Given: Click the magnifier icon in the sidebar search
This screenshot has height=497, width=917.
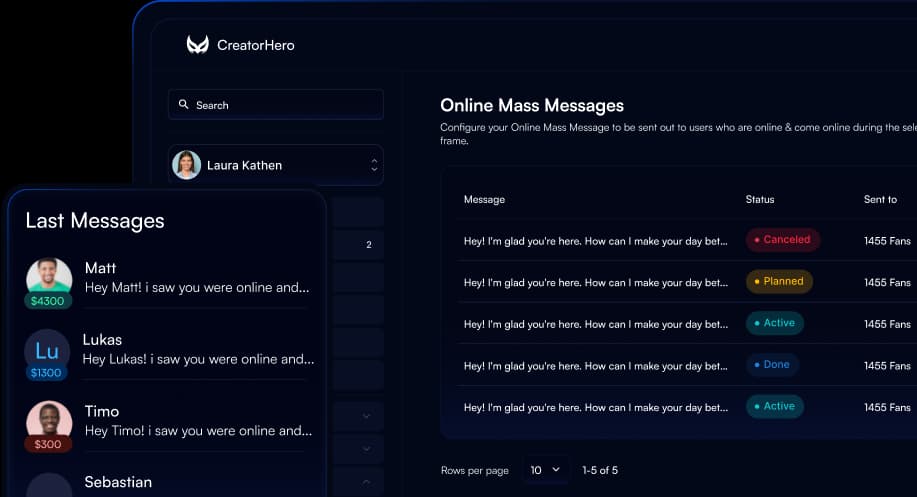Looking at the screenshot, I should tap(184, 105).
